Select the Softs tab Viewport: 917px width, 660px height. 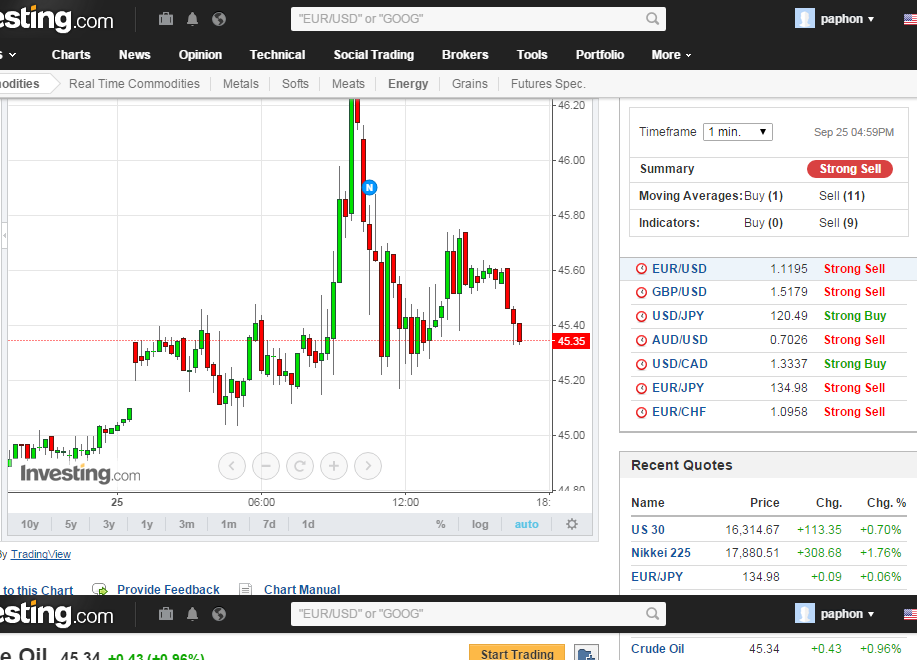(295, 84)
